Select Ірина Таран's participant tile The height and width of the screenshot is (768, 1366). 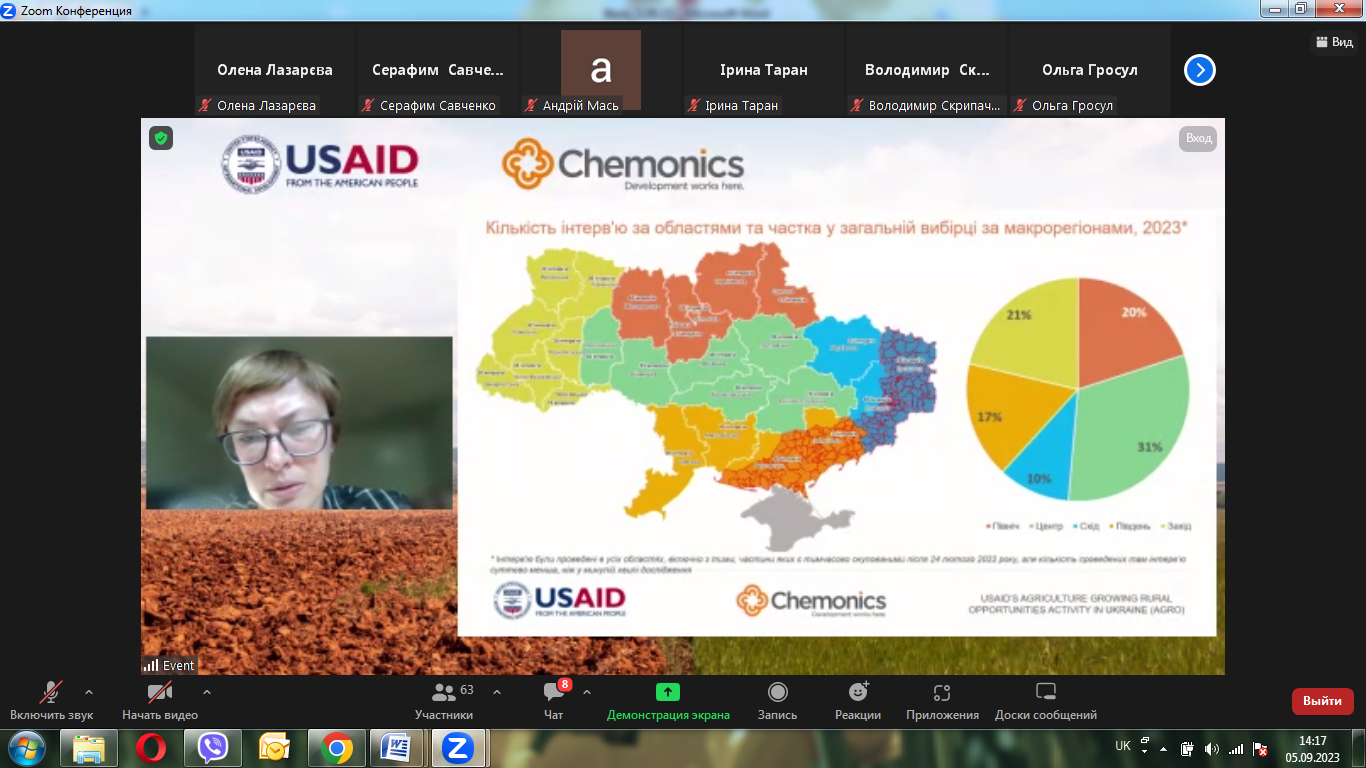pyautogui.click(x=764, y=71)
